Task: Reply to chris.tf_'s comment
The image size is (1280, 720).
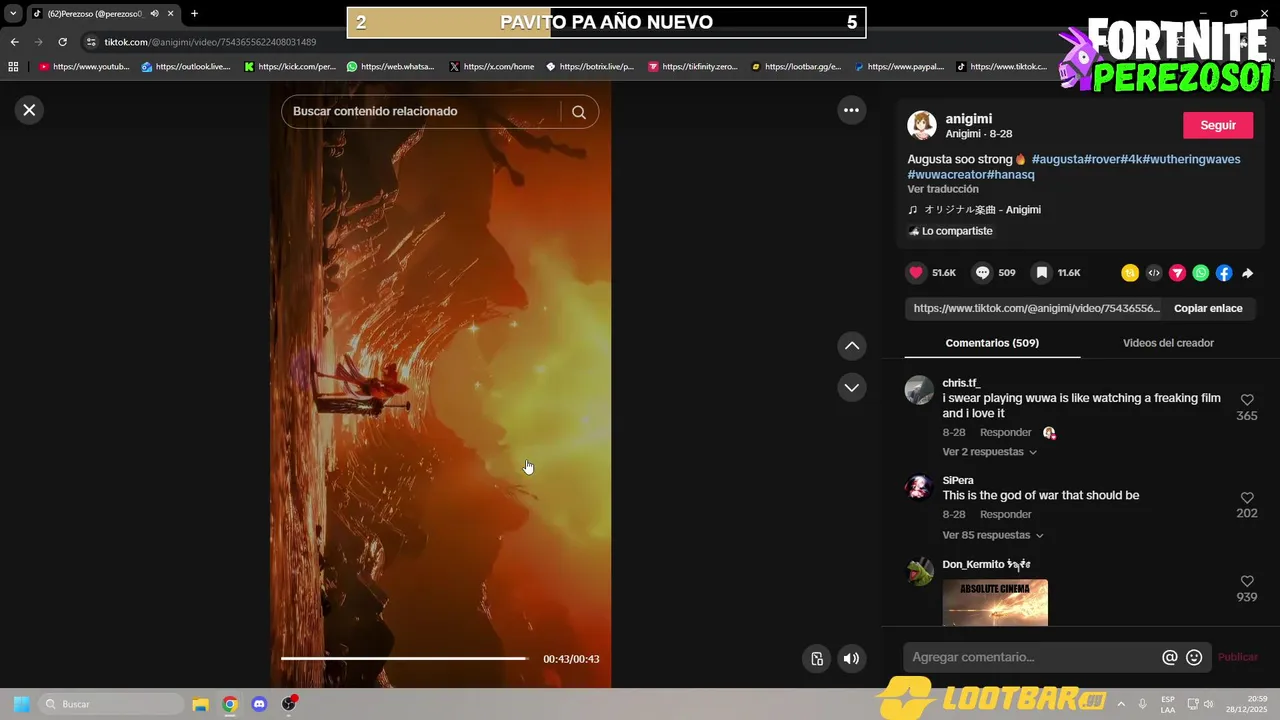Action: tap(1005, 433)
